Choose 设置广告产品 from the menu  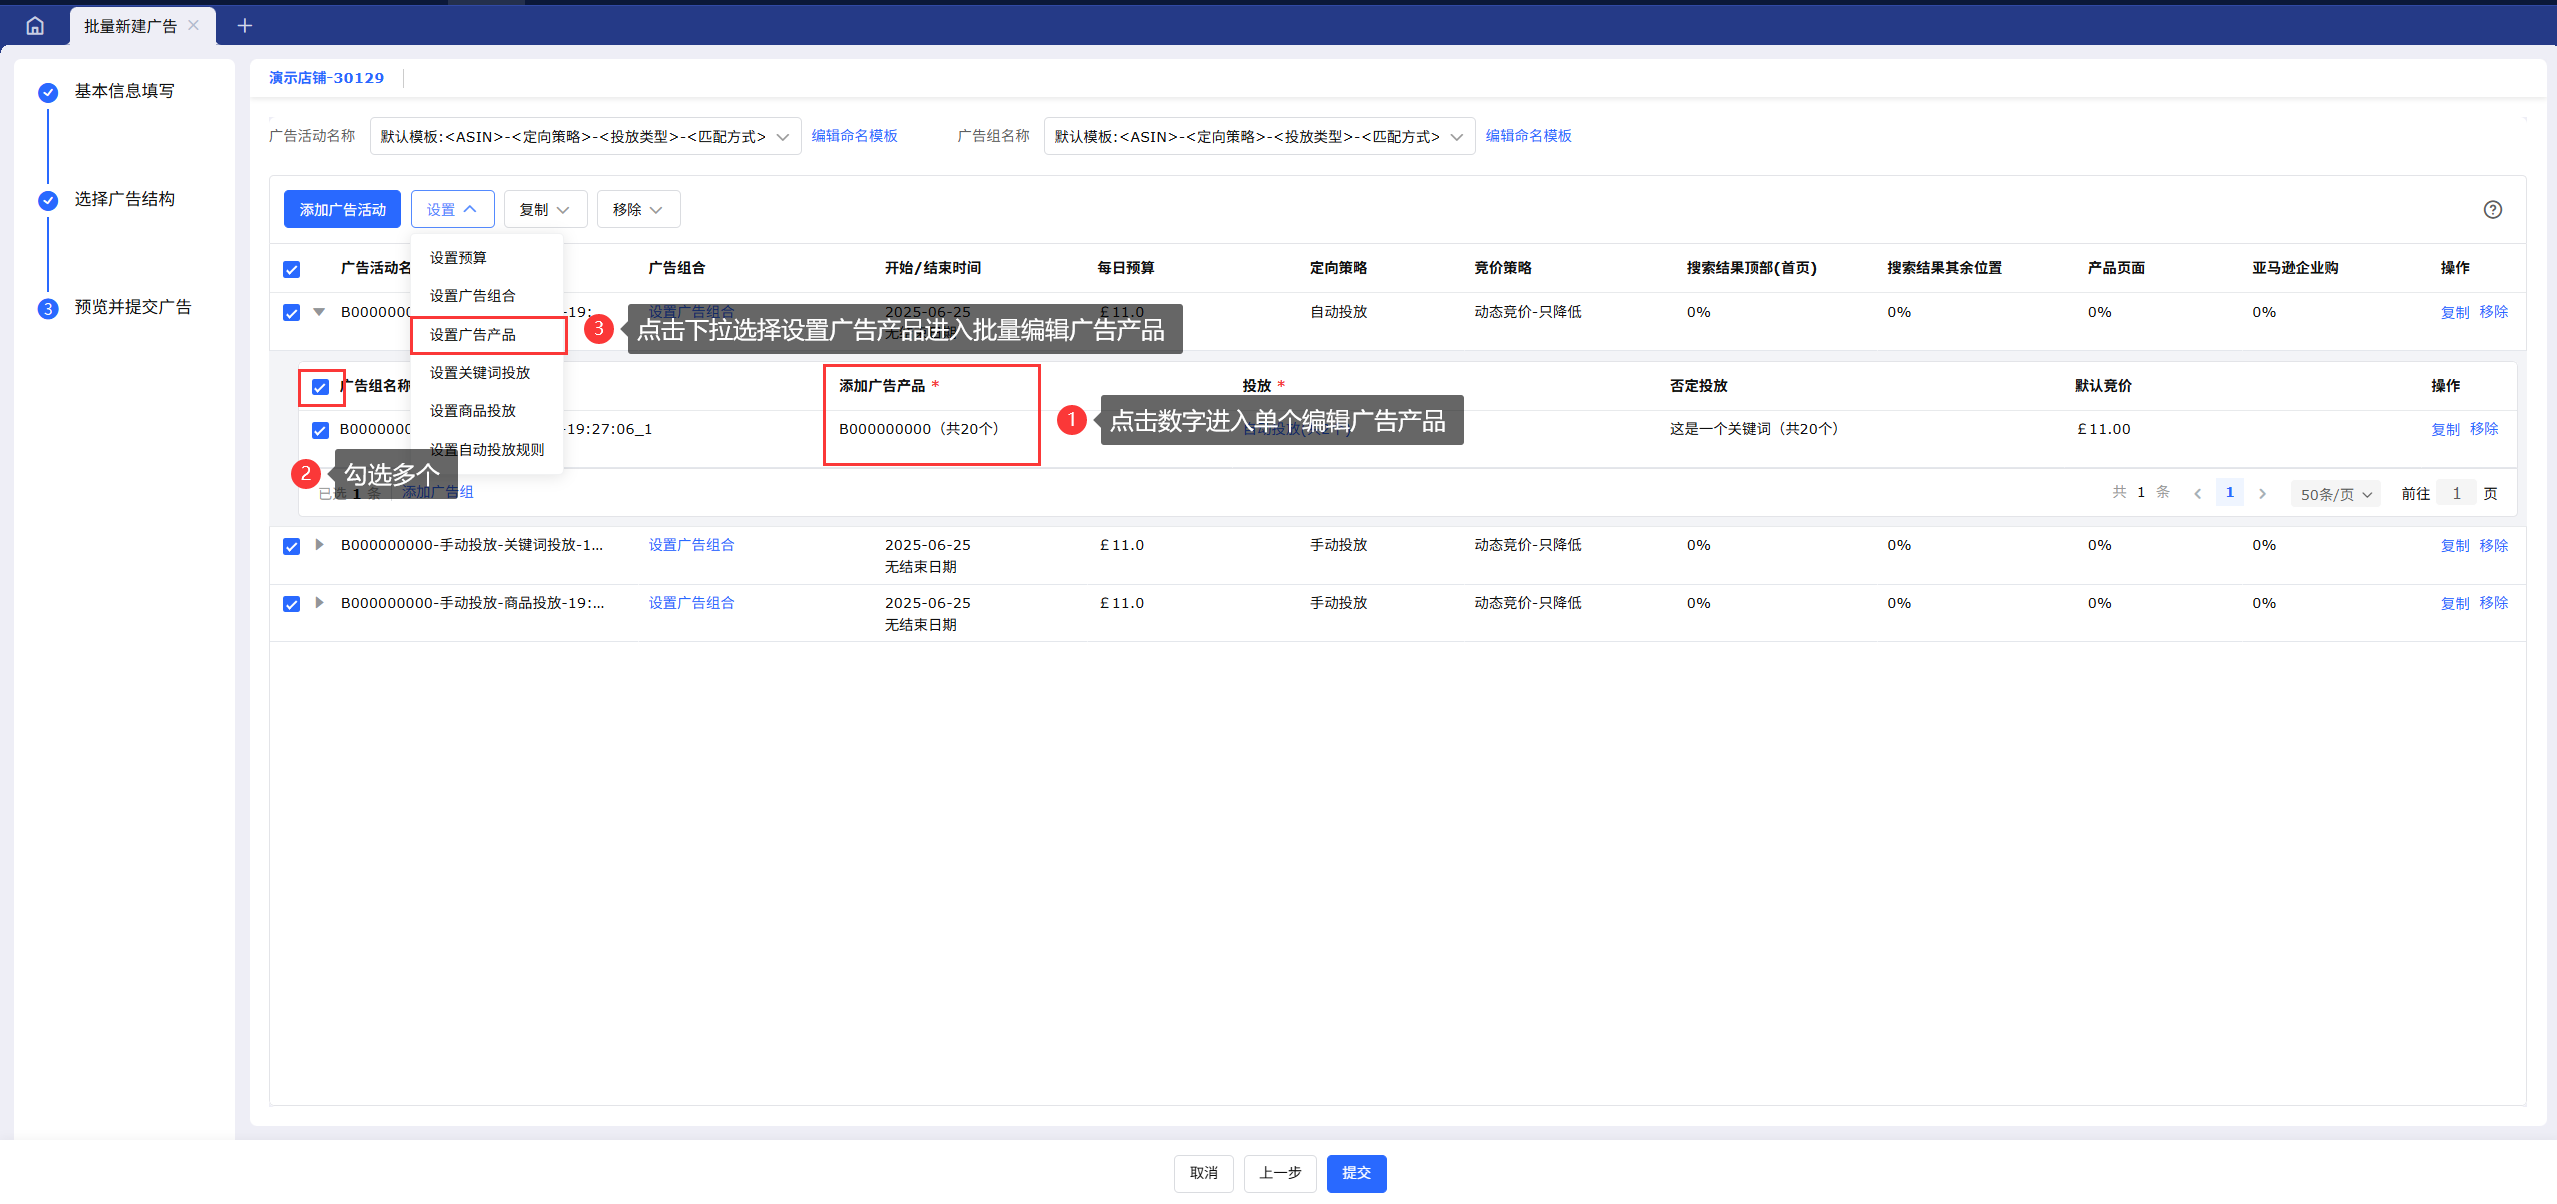[x=487, y=335]
